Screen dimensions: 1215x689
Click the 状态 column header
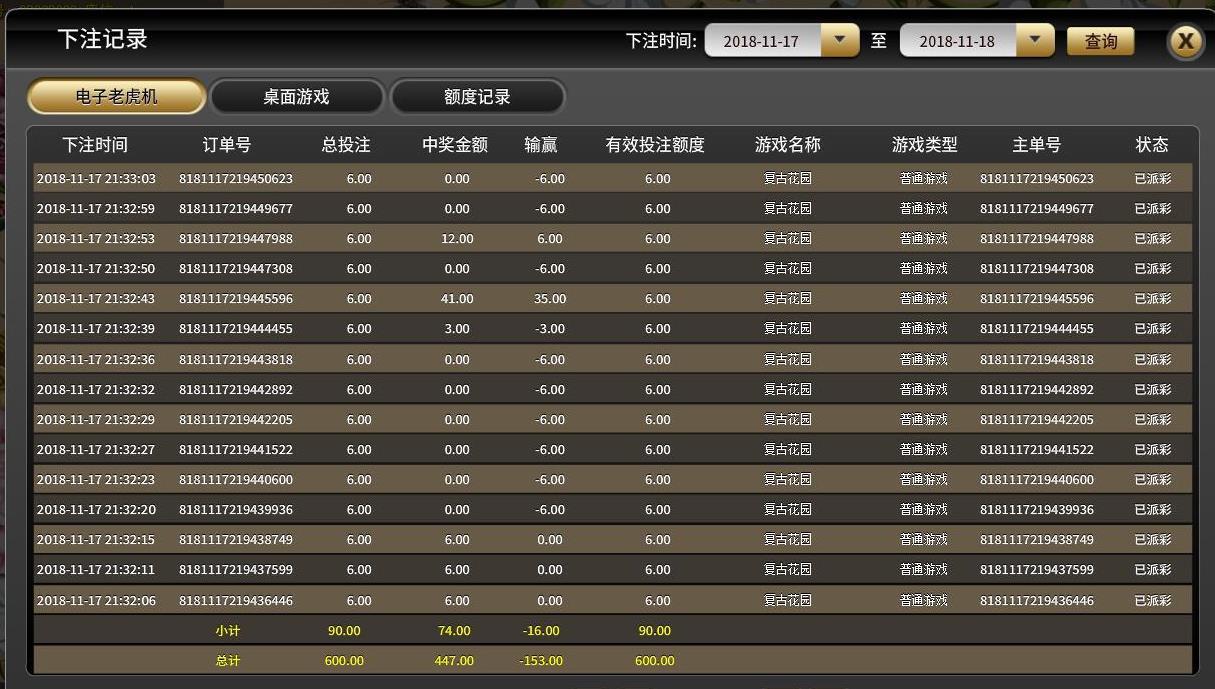pyautogui.click(x=1152, y=145)
